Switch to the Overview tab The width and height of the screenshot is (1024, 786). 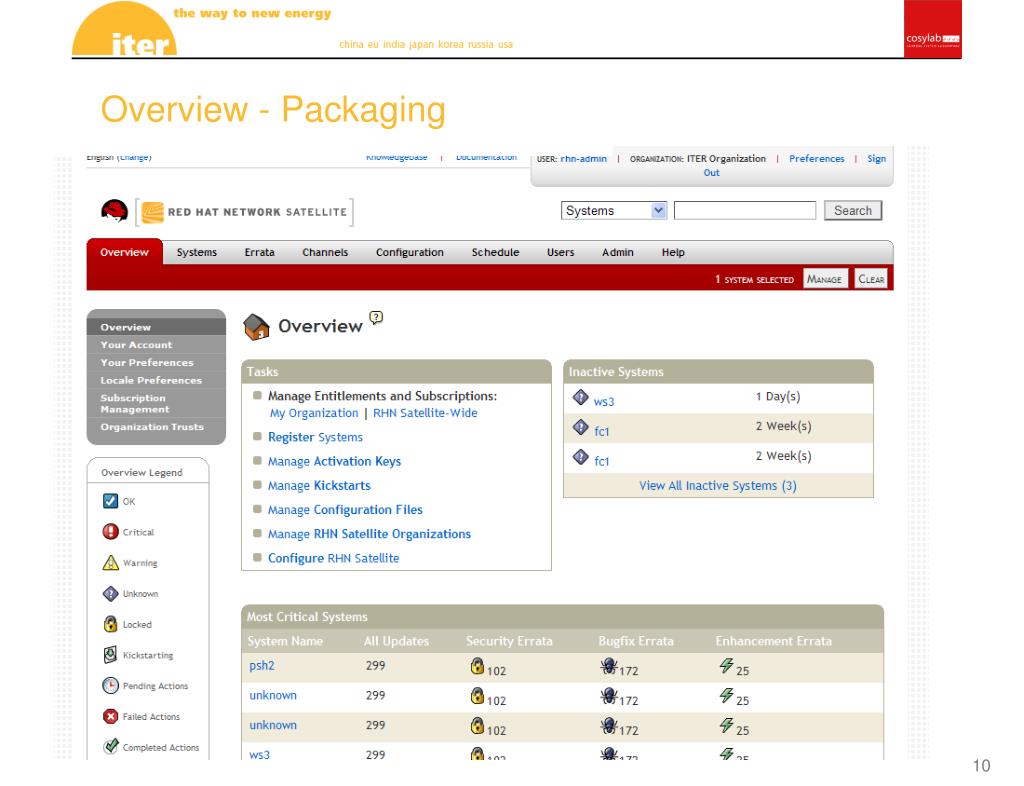124,252
